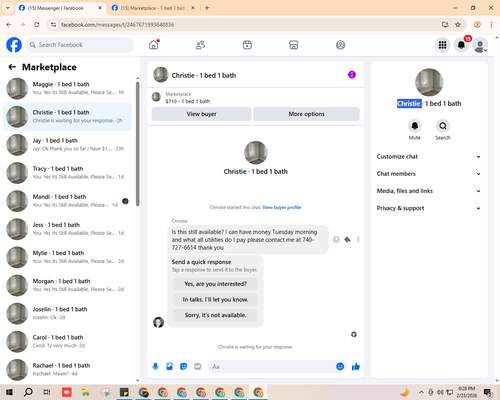This screenshot has height=400, width=500.
Task: Search within the Christie conversation
Action: pyautogui.click(x=443, y=126)
